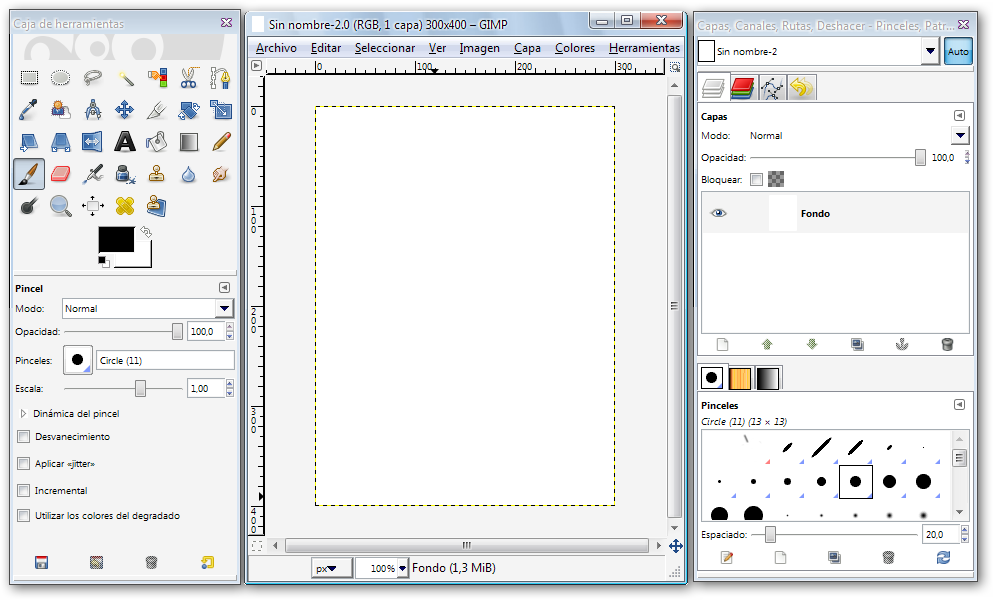Select the Pencil tool
The height and width of the screenshot is (600, 993).
pyautogui.click(x=221, y=142)
